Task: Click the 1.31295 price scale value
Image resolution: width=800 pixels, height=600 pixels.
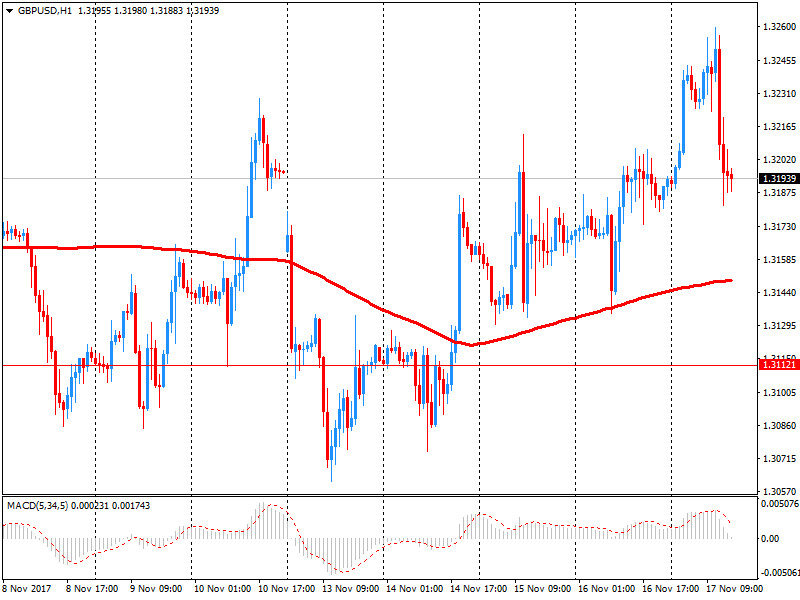Action: [x=779, y=326]
